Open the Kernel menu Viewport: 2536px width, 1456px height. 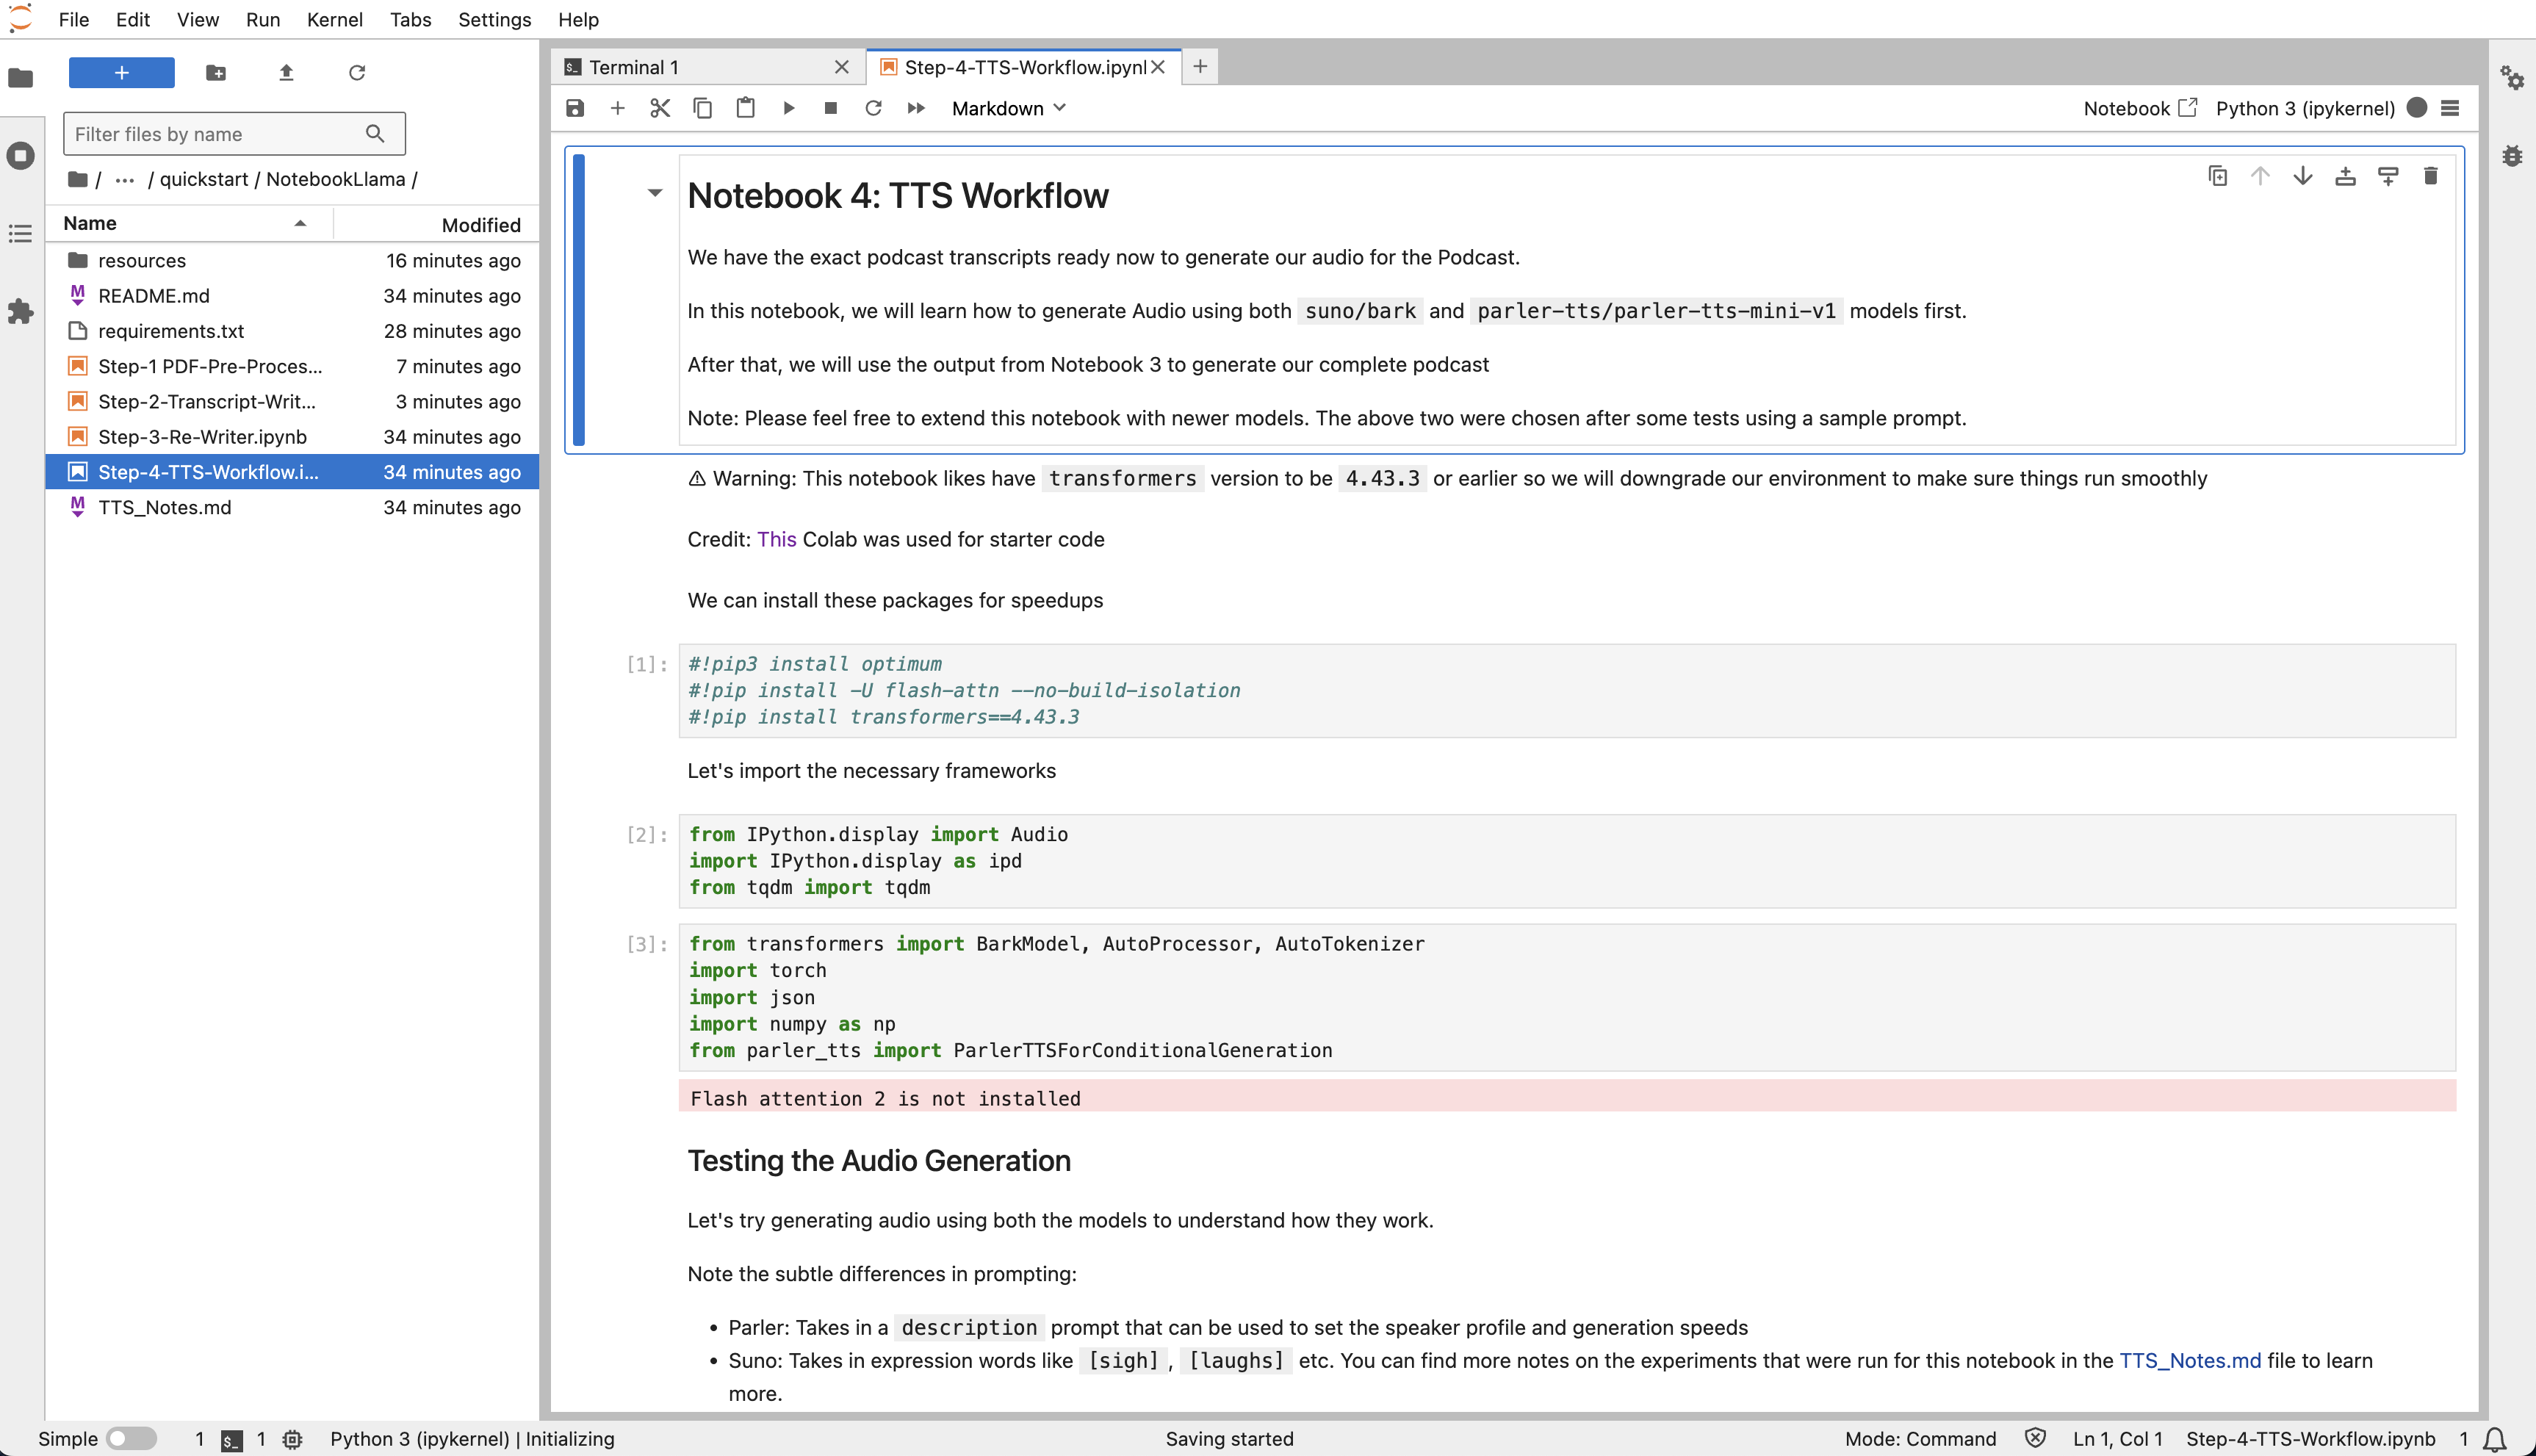pyautogui.click(x=334, y=19)
